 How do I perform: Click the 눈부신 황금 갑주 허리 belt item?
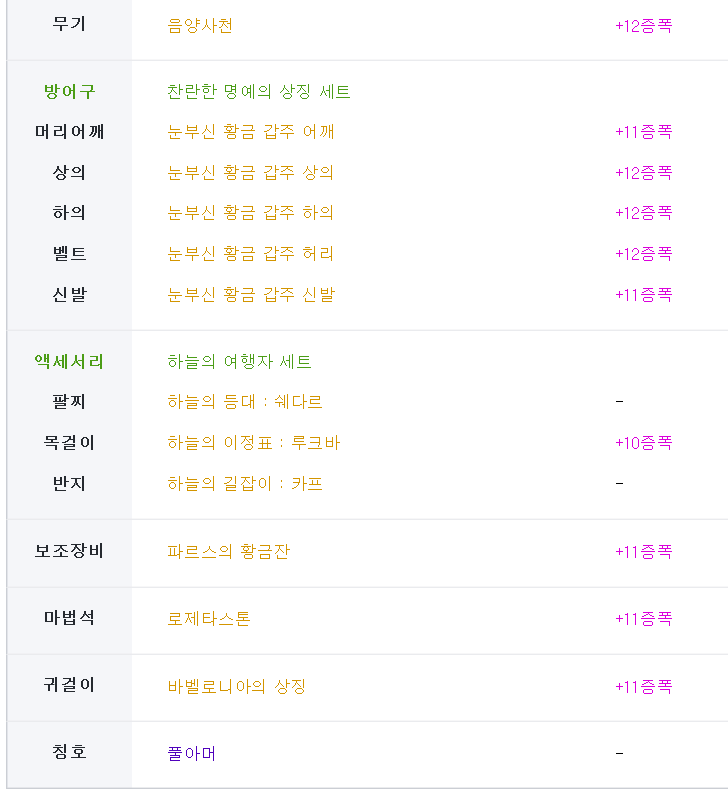point(251,254)
